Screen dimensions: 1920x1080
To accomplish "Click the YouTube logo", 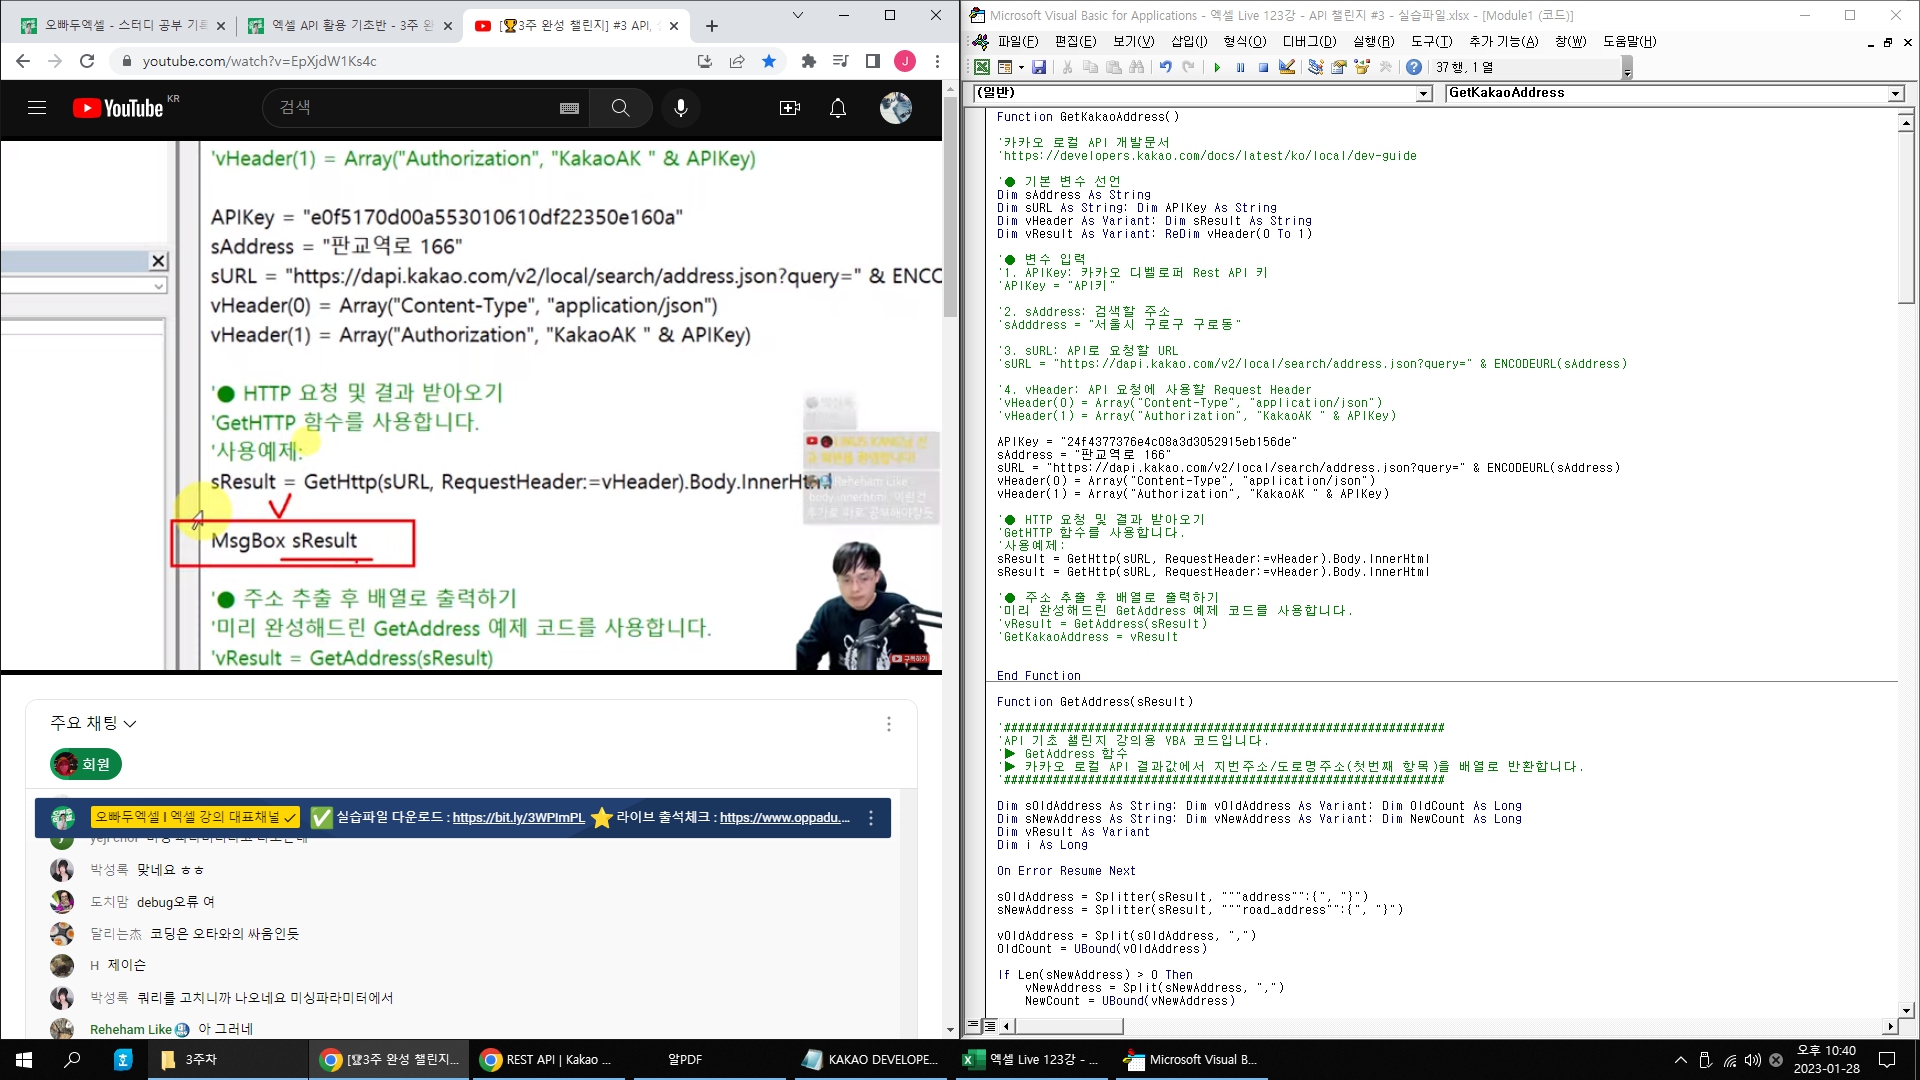I will point(116,108).
